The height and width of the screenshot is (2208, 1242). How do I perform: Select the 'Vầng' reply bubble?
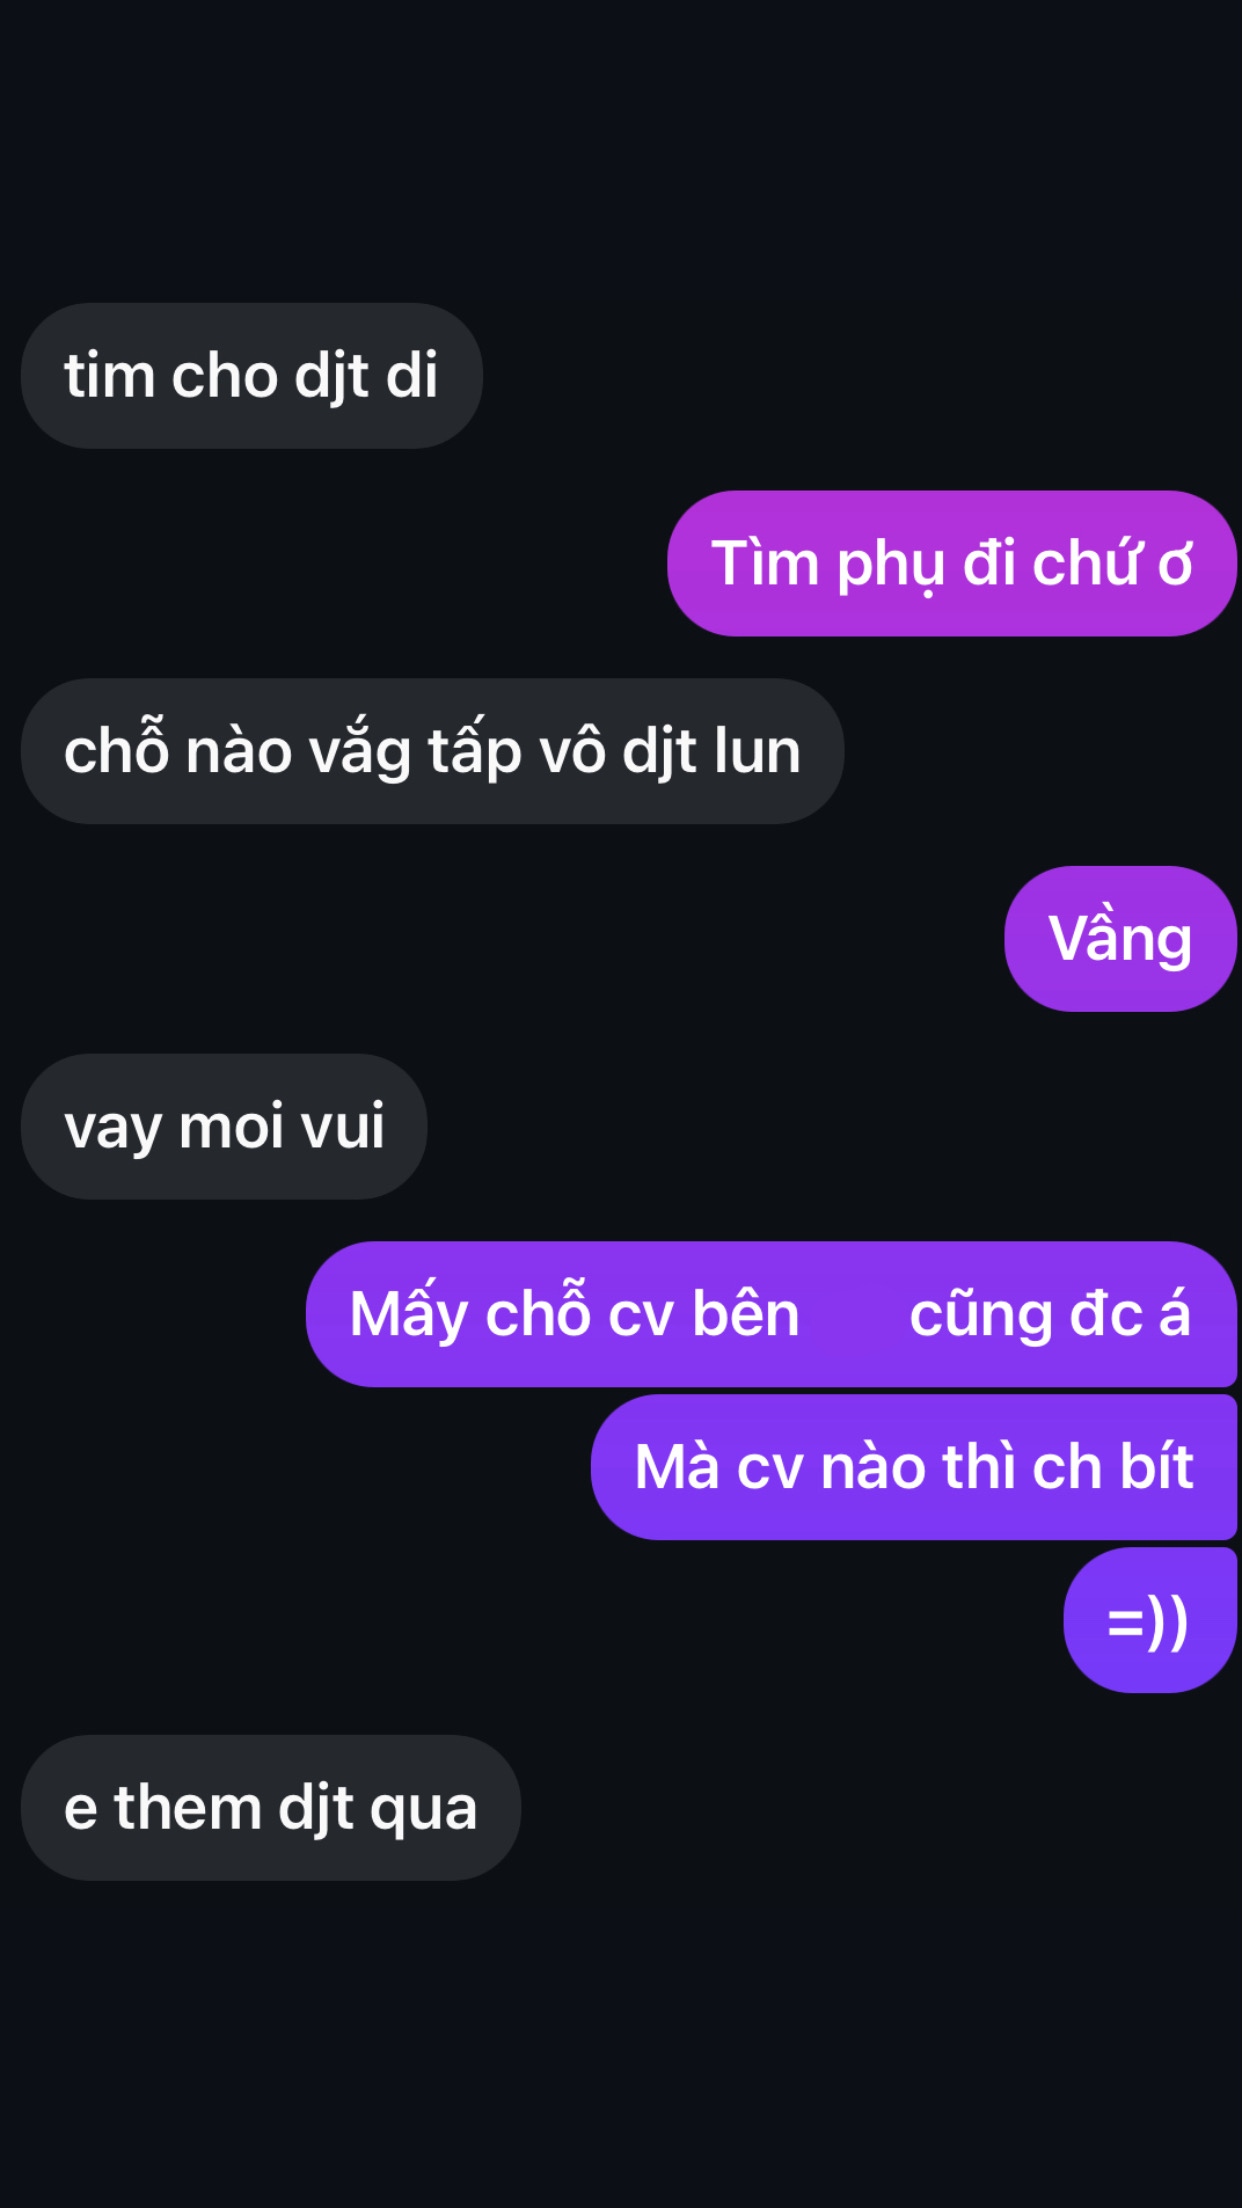pos(1121,939)
